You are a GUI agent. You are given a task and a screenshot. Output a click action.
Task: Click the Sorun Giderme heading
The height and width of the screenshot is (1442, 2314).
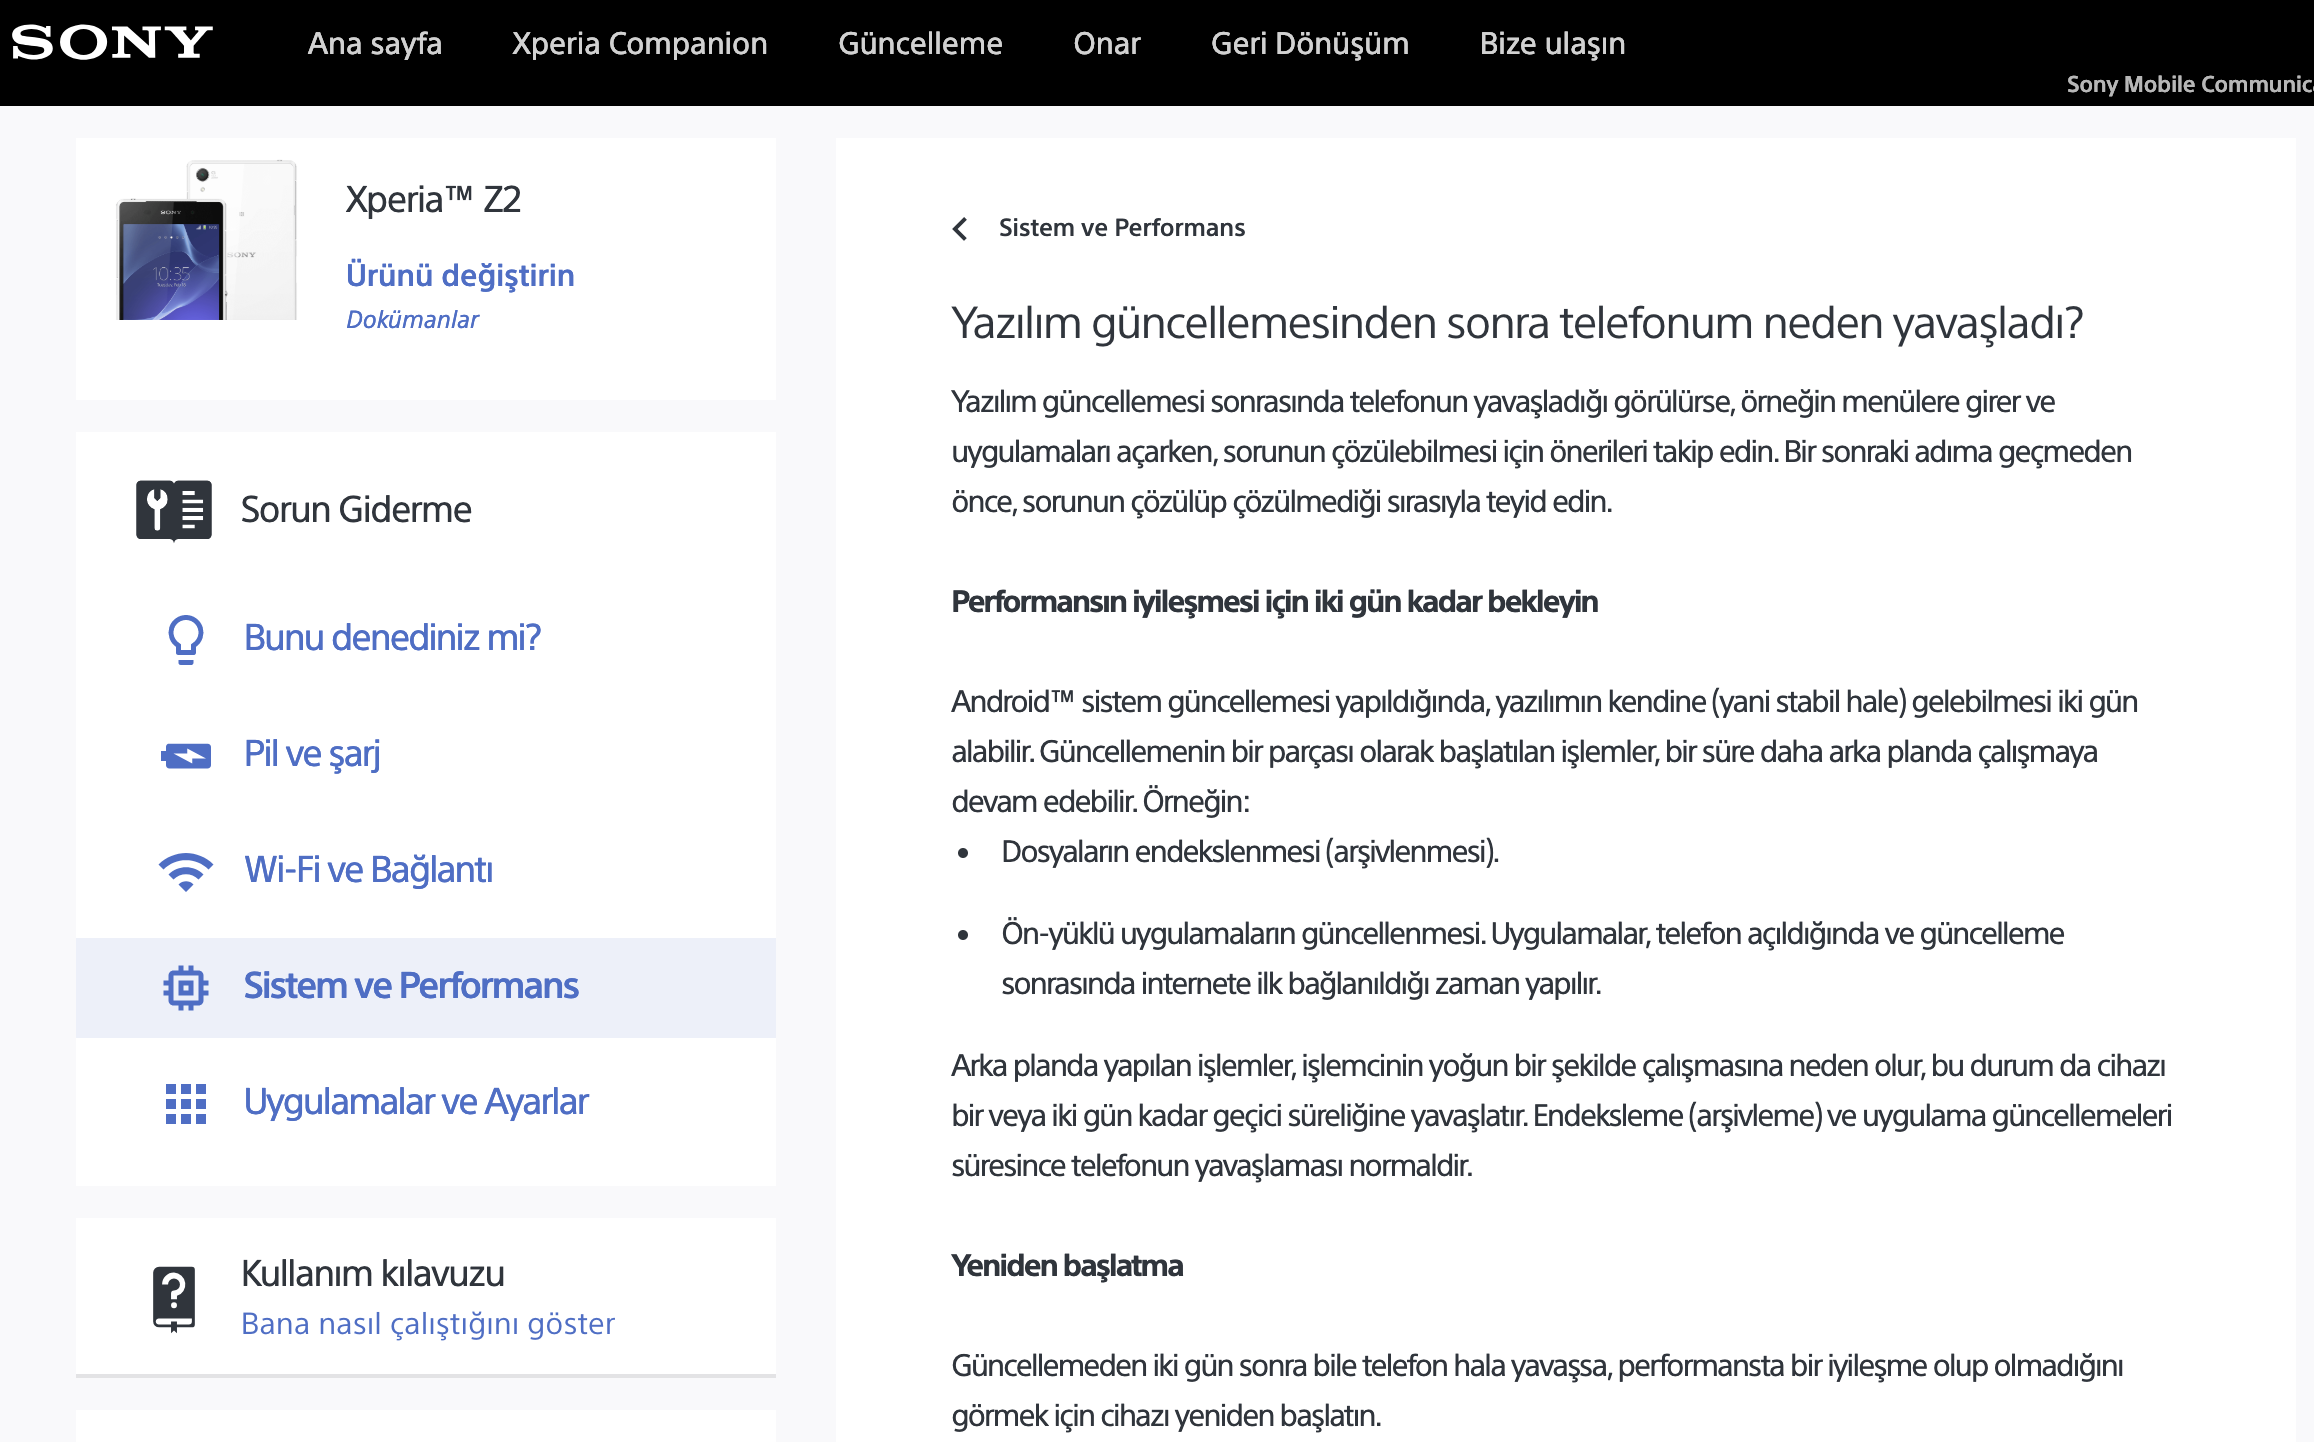356,509
